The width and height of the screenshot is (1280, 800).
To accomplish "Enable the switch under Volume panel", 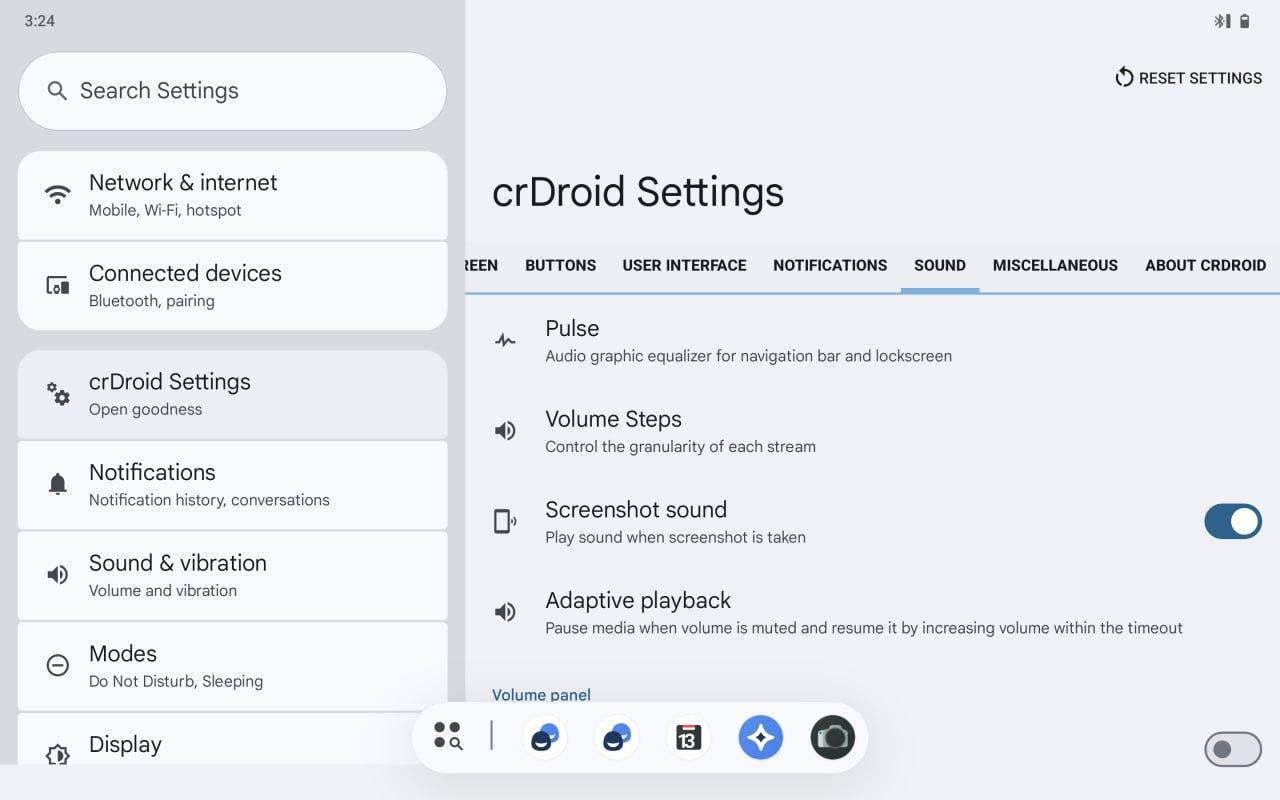I will [x=1233, y=749].
